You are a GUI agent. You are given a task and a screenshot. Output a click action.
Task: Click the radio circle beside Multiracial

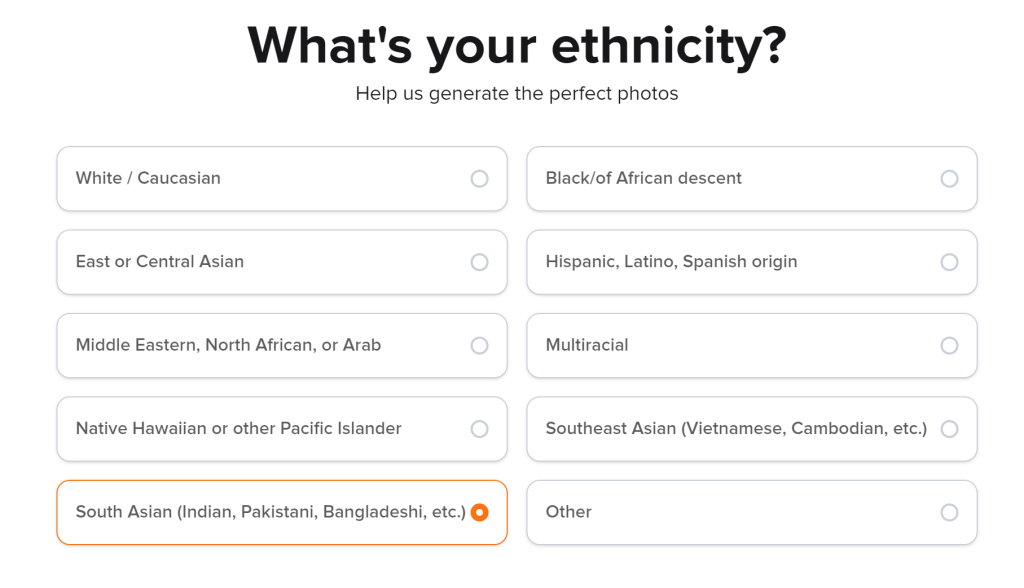point(948,345)
